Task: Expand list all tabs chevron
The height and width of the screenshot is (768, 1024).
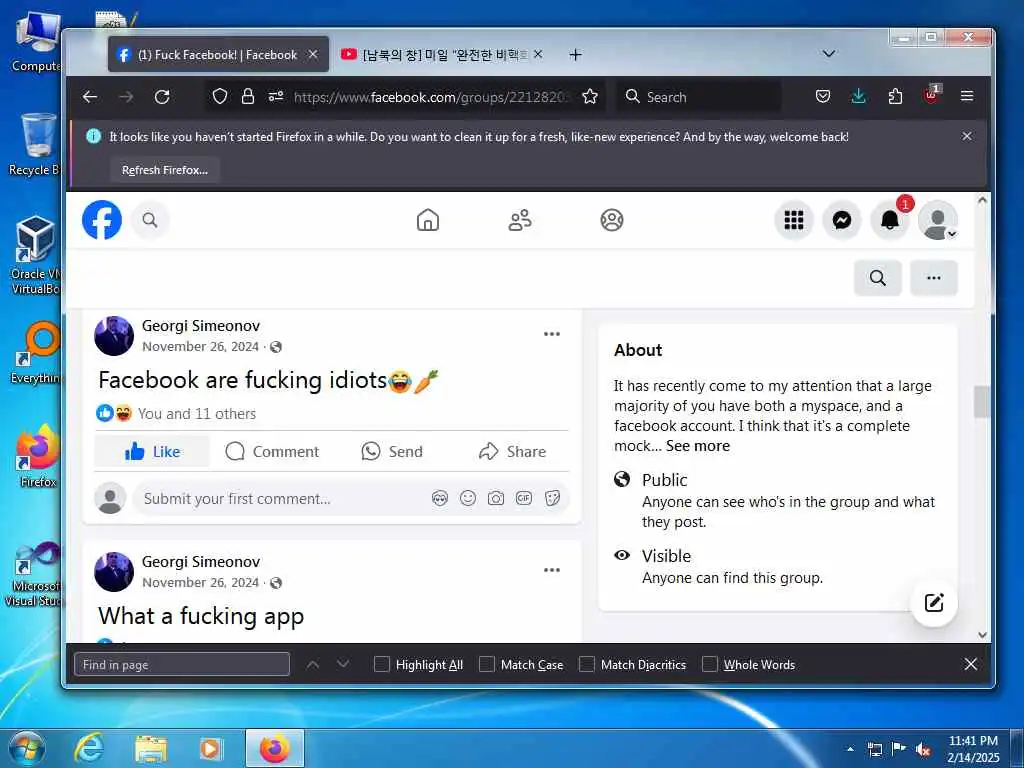Action: pyautogui.click(x=829, y=54)
